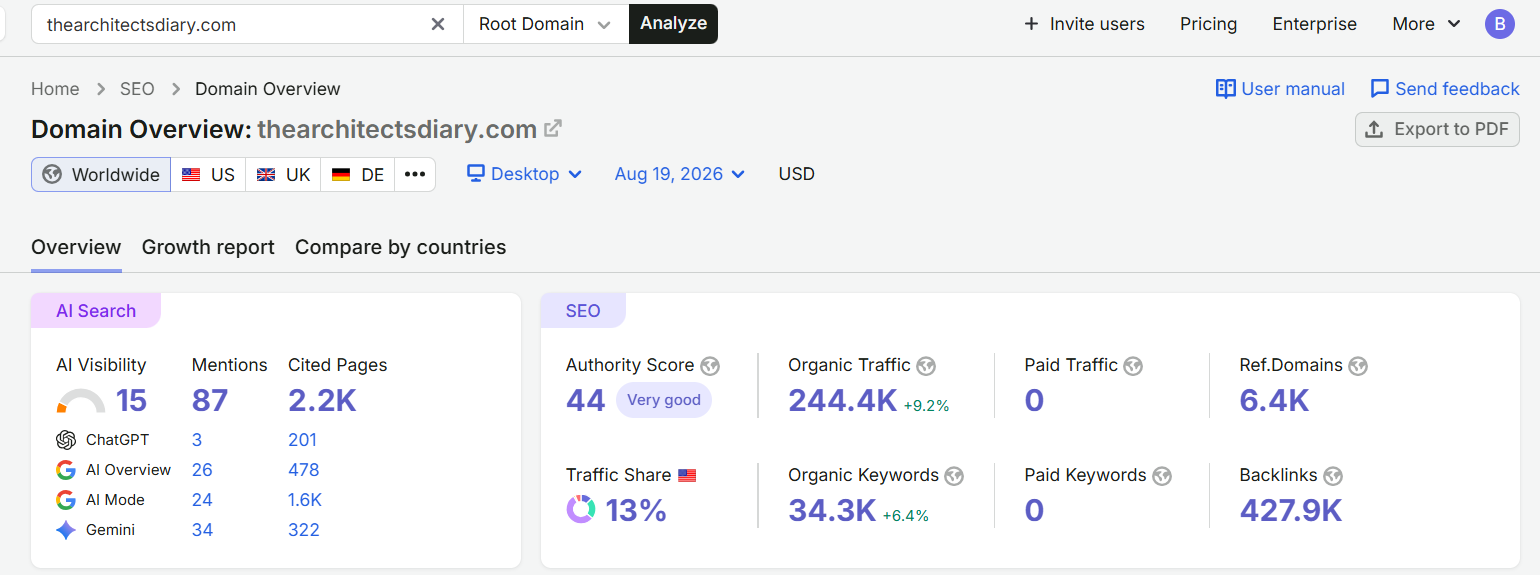Click AI Overview cited pages 478
Screen dimensions: 1540x575
tap(304, 470)
